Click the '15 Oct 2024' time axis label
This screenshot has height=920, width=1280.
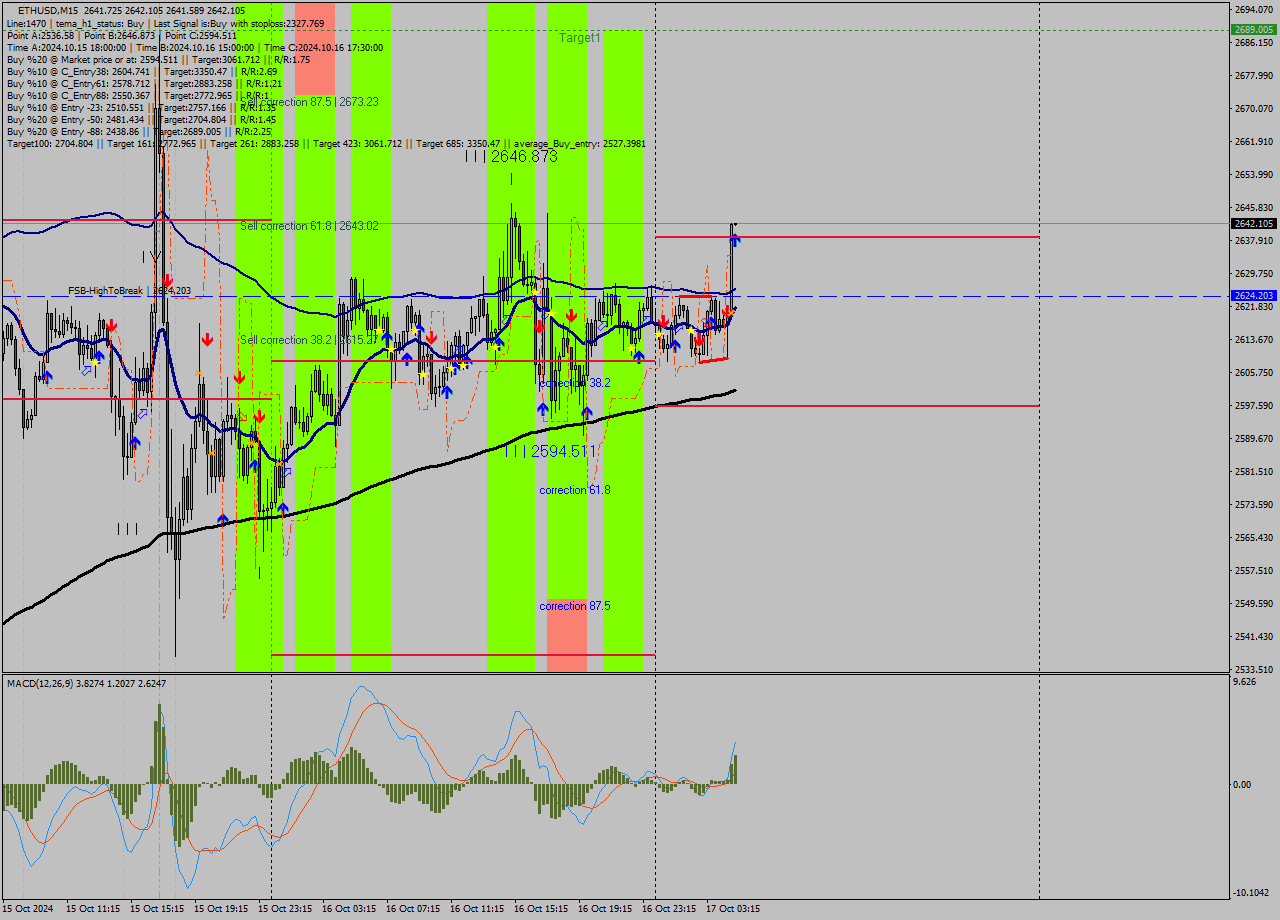29,909
